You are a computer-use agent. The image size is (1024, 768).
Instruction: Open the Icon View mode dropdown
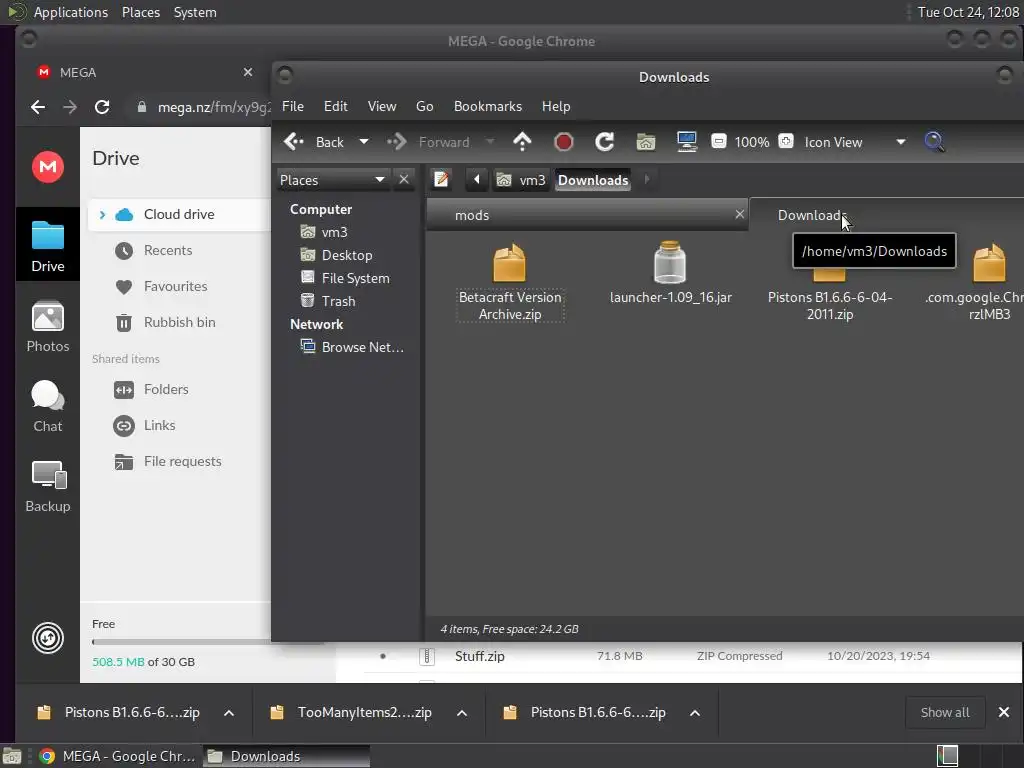tap(855, 142)
